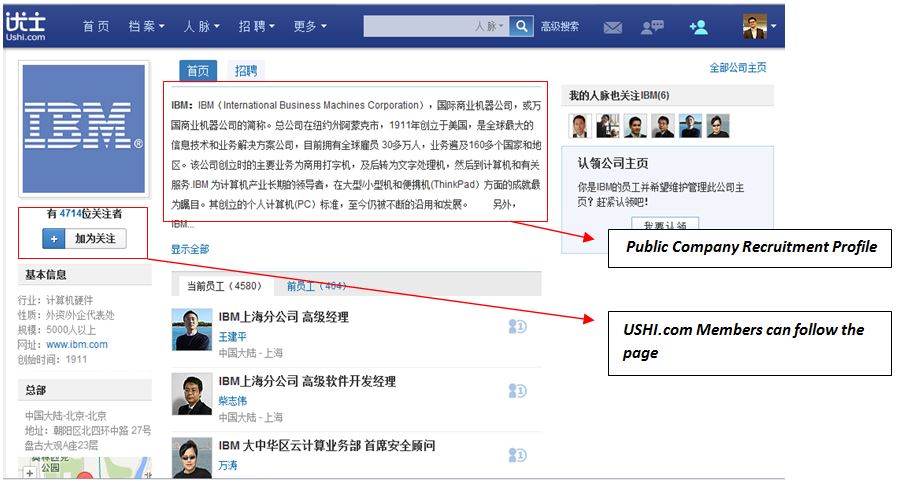Click last sunglasses avatar in followers row
Viewport: 902px width, 494px height.
click(718, 125)
